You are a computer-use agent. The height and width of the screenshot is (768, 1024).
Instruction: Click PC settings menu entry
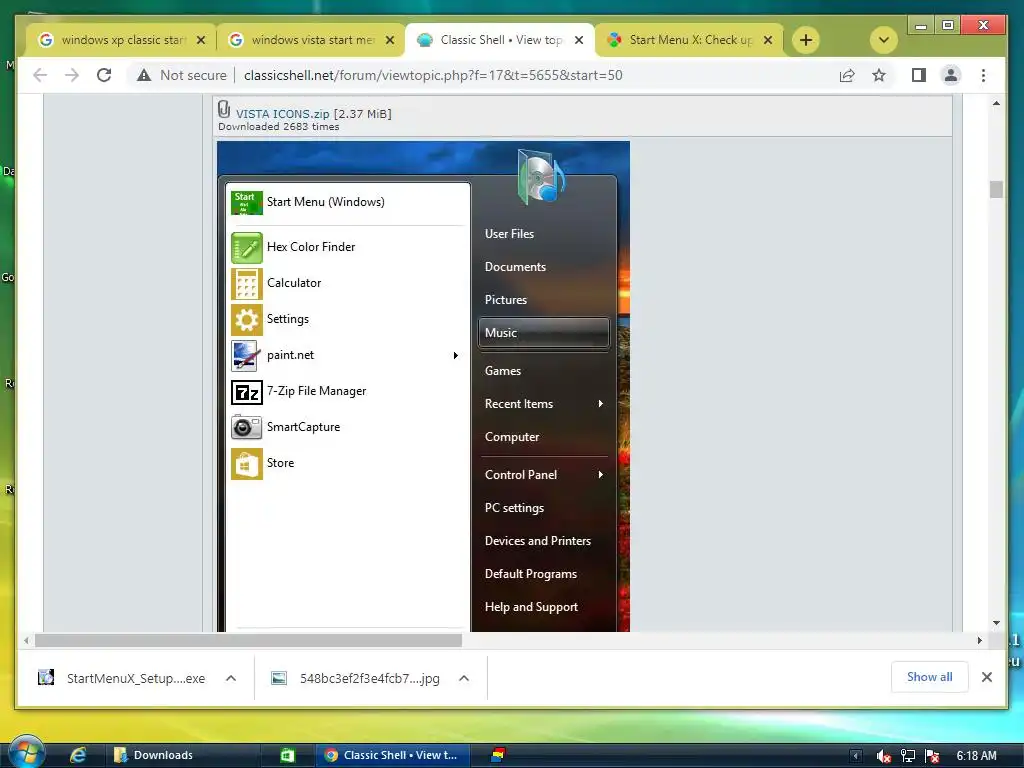[x=515, y=508]
